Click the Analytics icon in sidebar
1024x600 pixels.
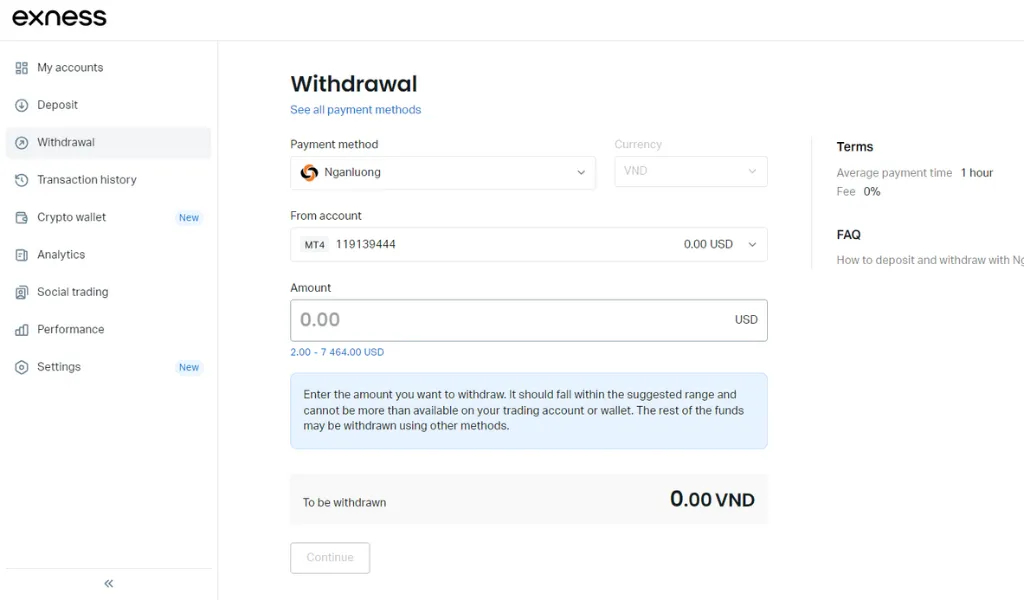click(x=22, y=255)
